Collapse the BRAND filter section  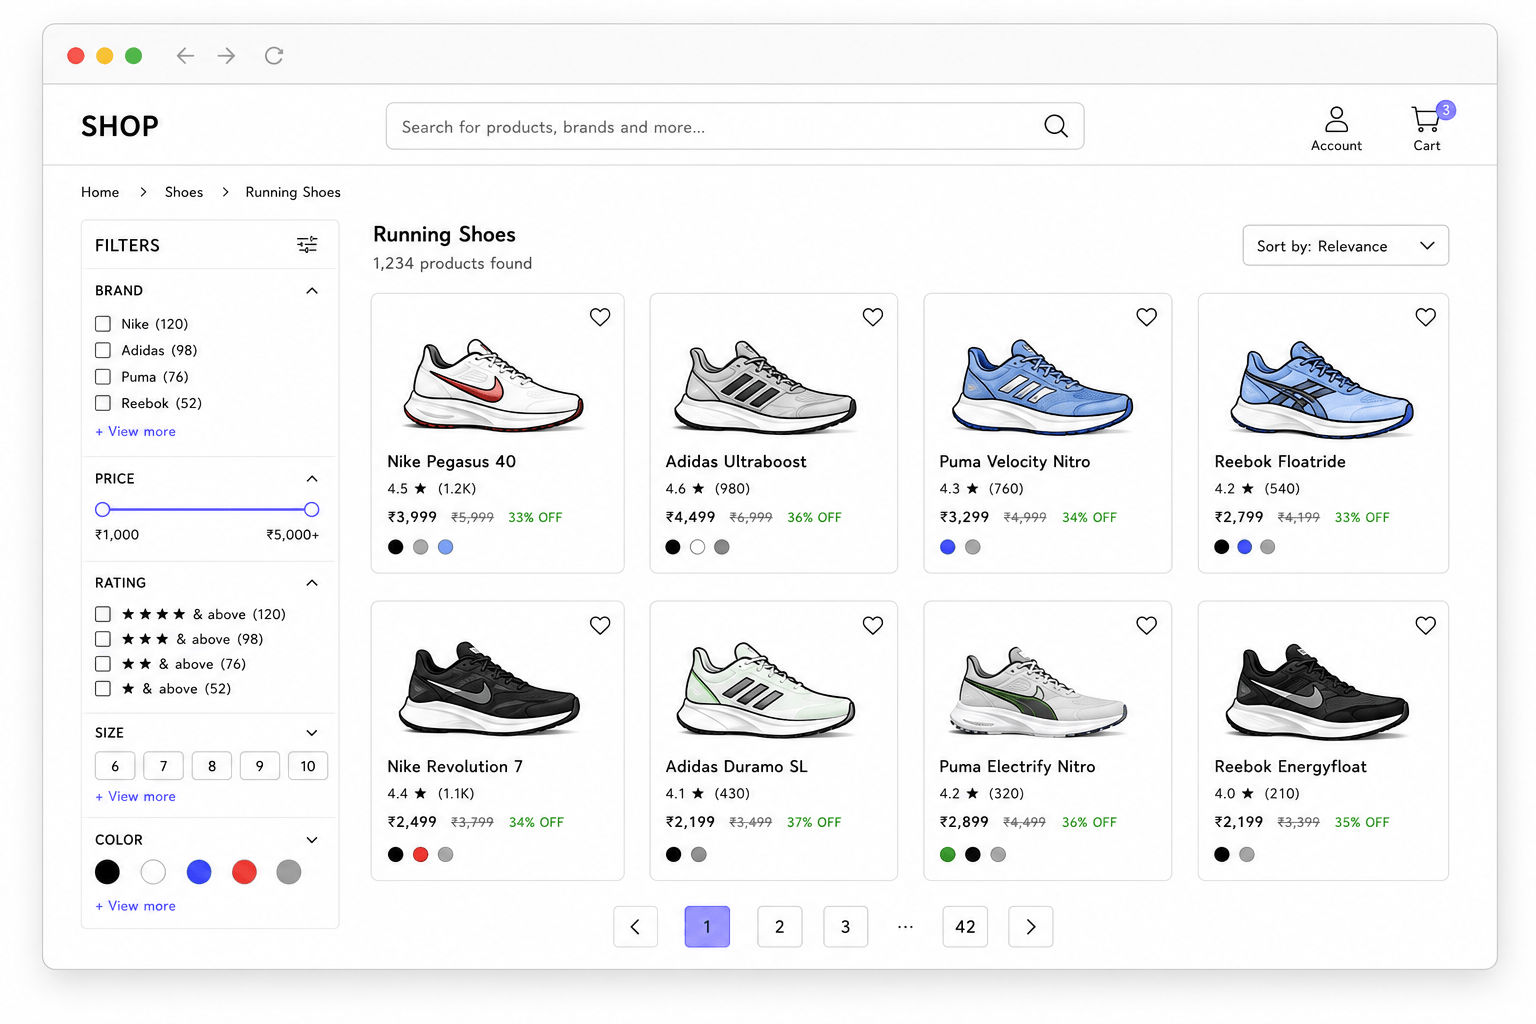pyautogui.click(x=312, y=291)
